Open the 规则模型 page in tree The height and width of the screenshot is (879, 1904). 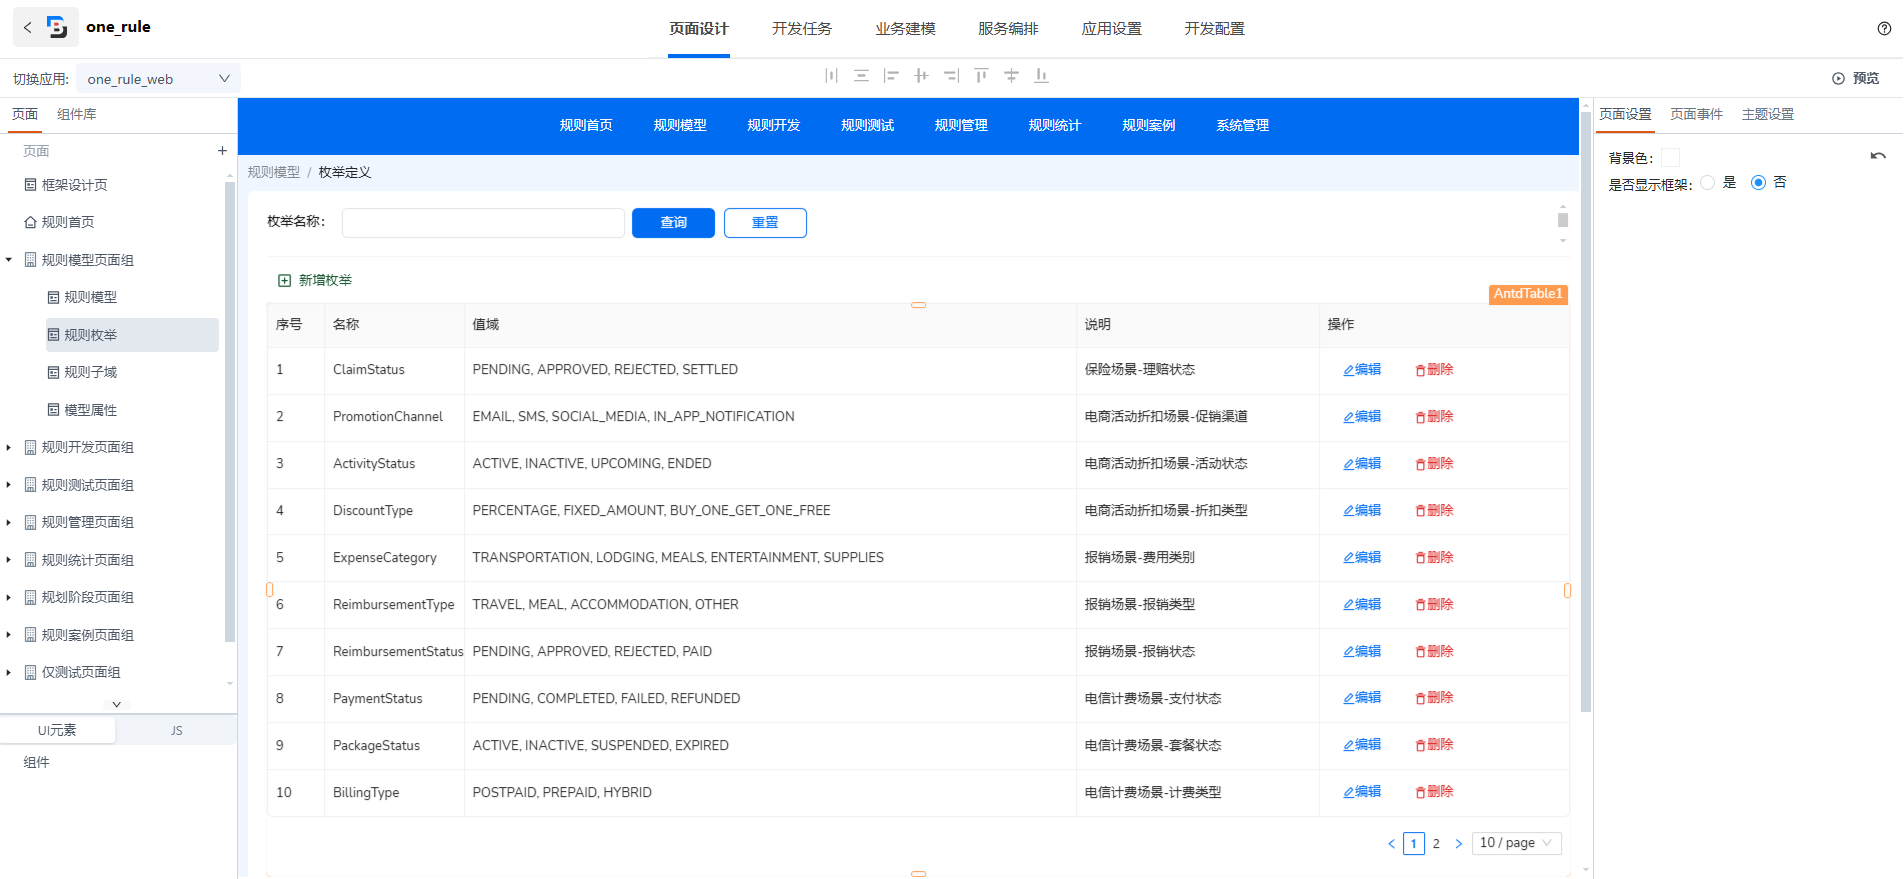click(x=90, y=297)
